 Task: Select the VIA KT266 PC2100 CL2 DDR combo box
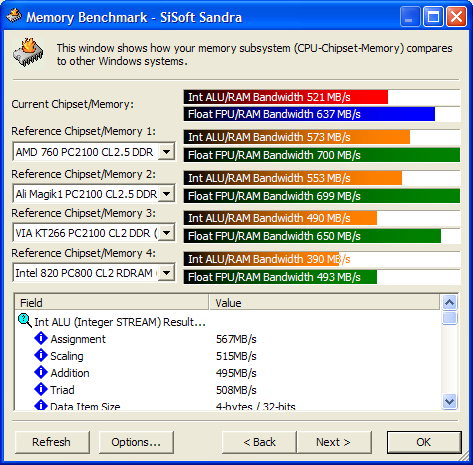(x=94, y=233)
